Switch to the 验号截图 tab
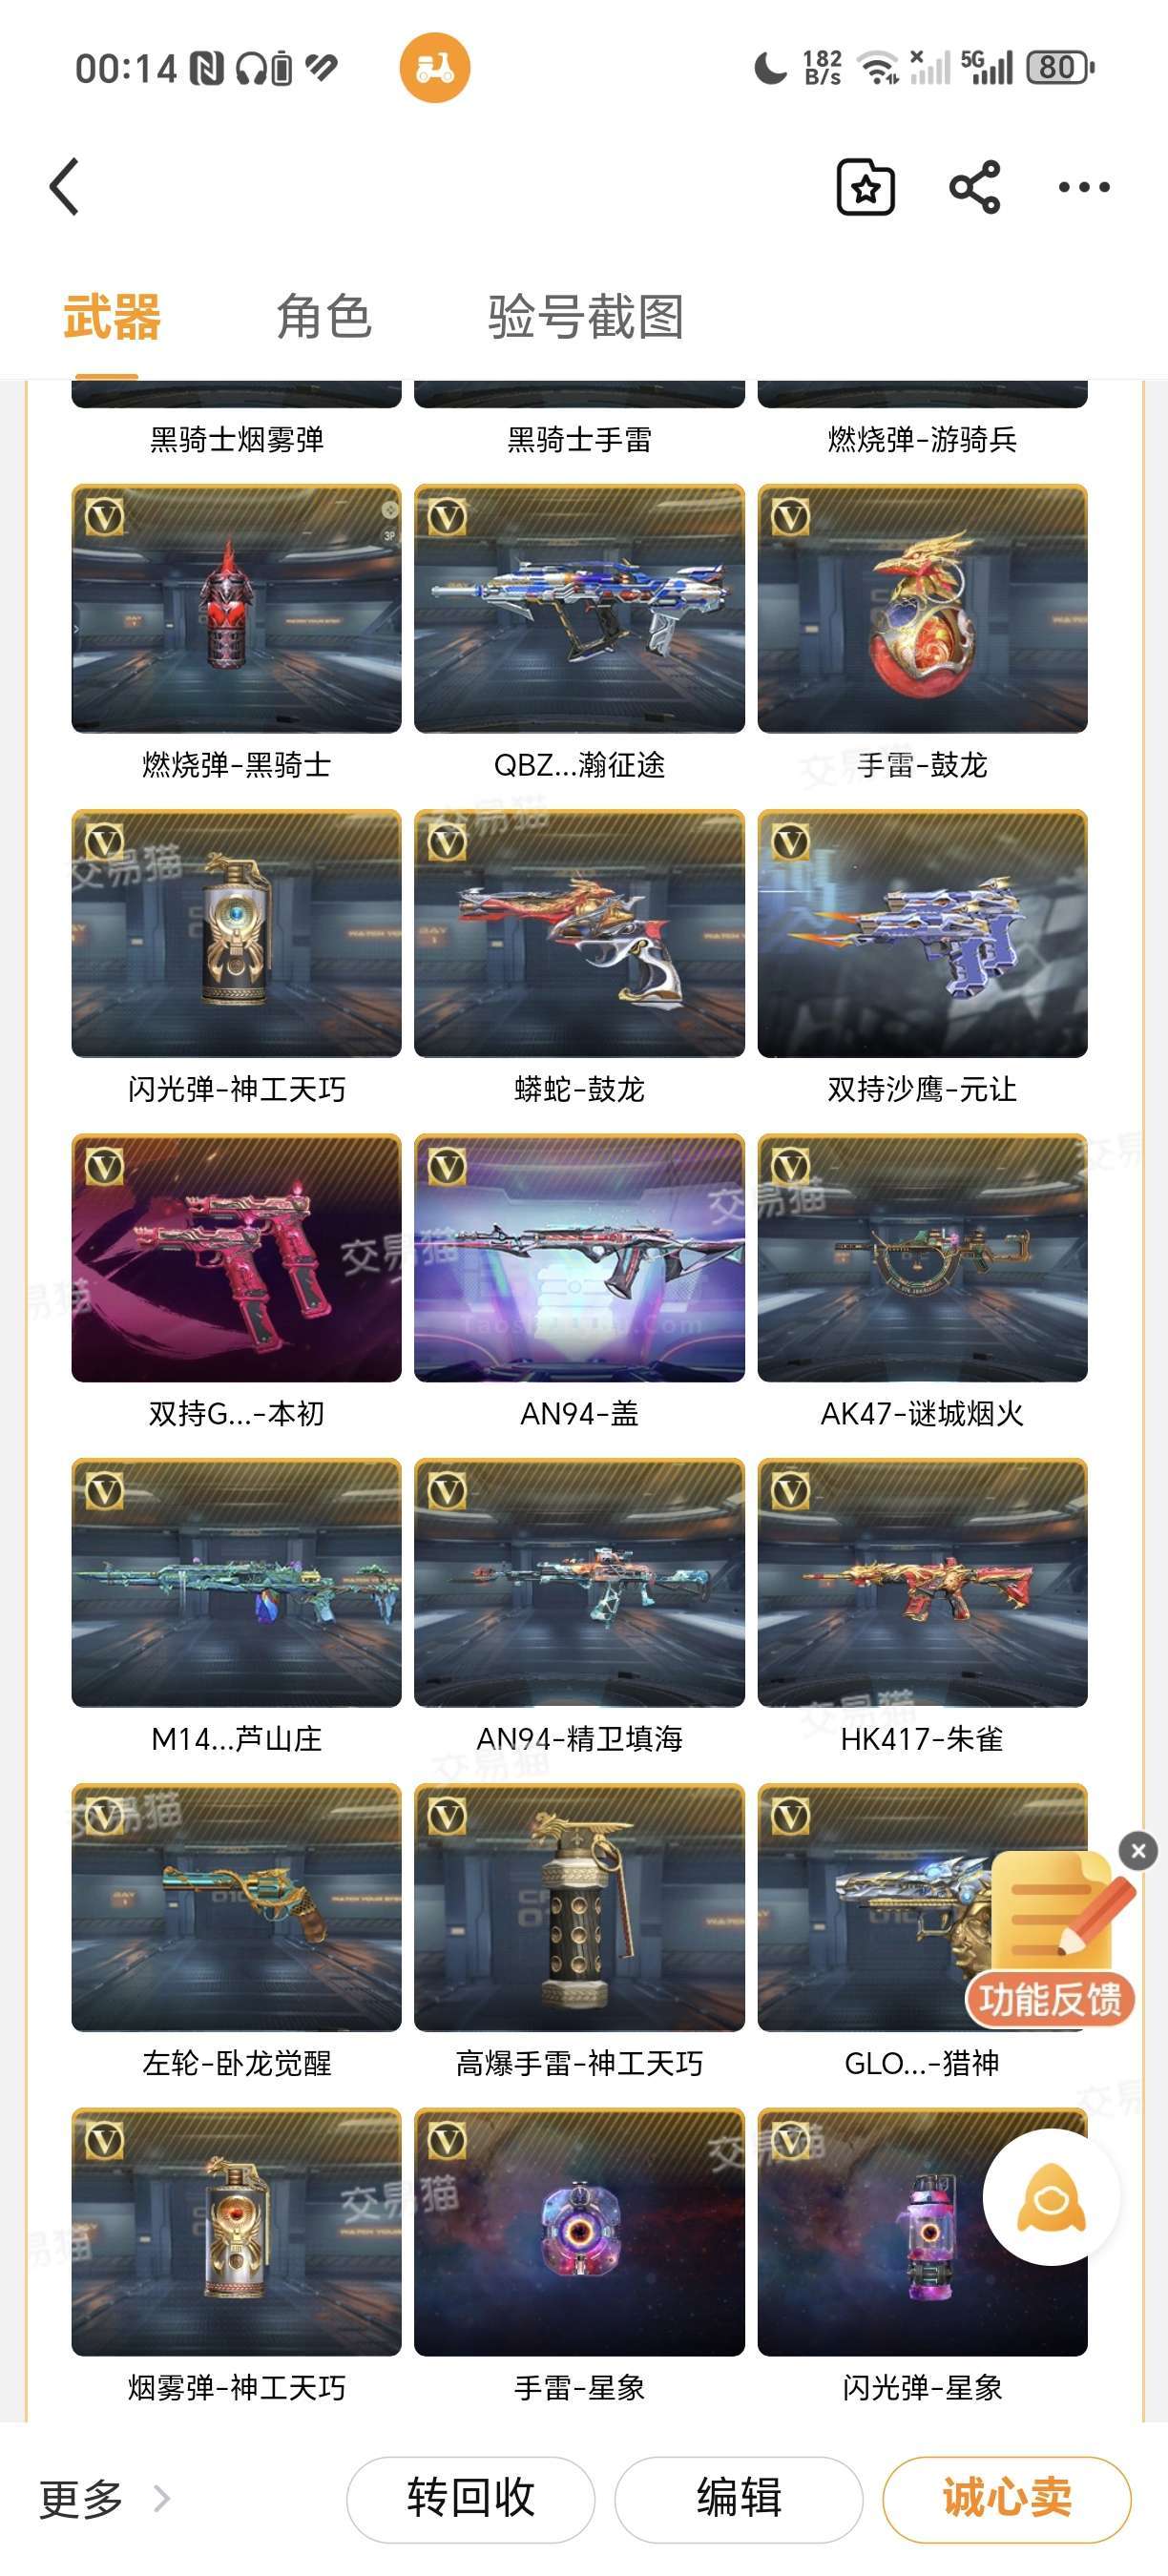This screenshot has height=2576, width=1168. pos(586,317)
